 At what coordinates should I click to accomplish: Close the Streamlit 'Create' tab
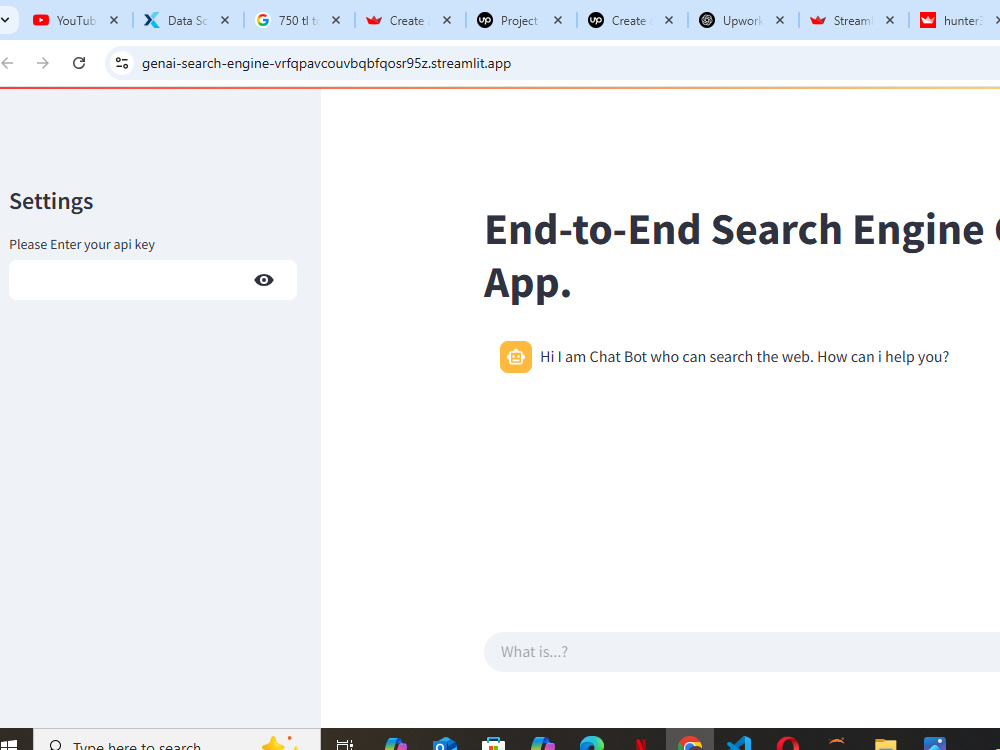(x=447, y=20)
